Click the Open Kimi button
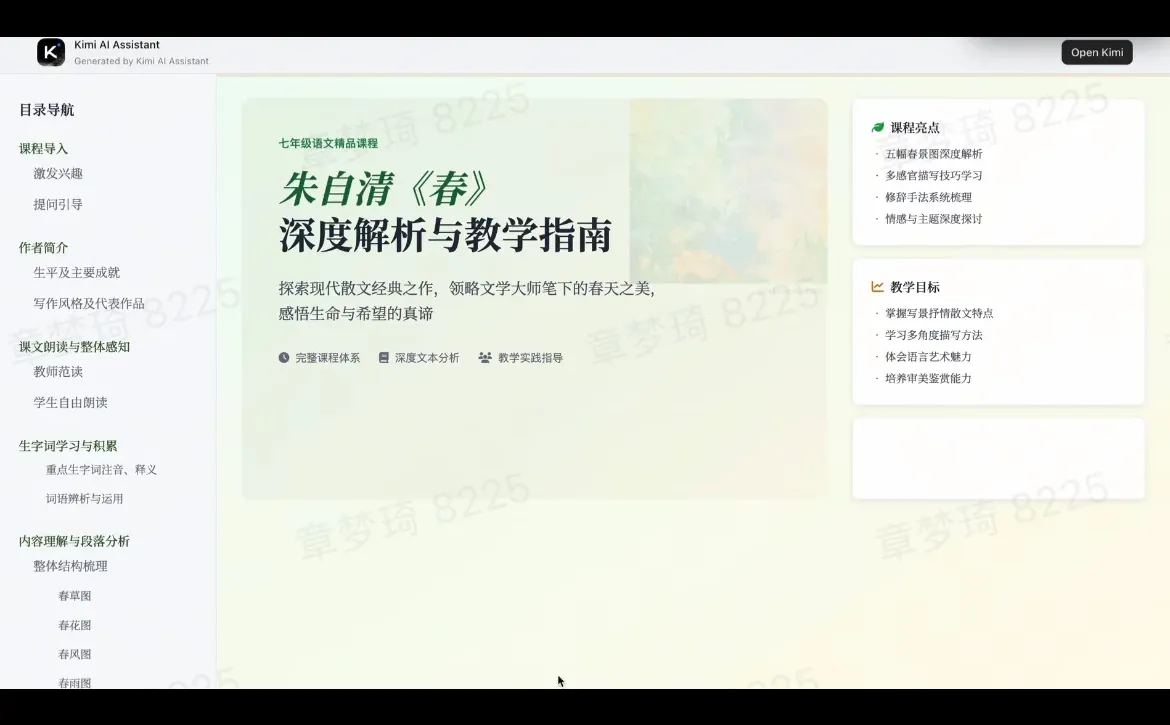The image size is (1170, 725). click(1096, 51)
